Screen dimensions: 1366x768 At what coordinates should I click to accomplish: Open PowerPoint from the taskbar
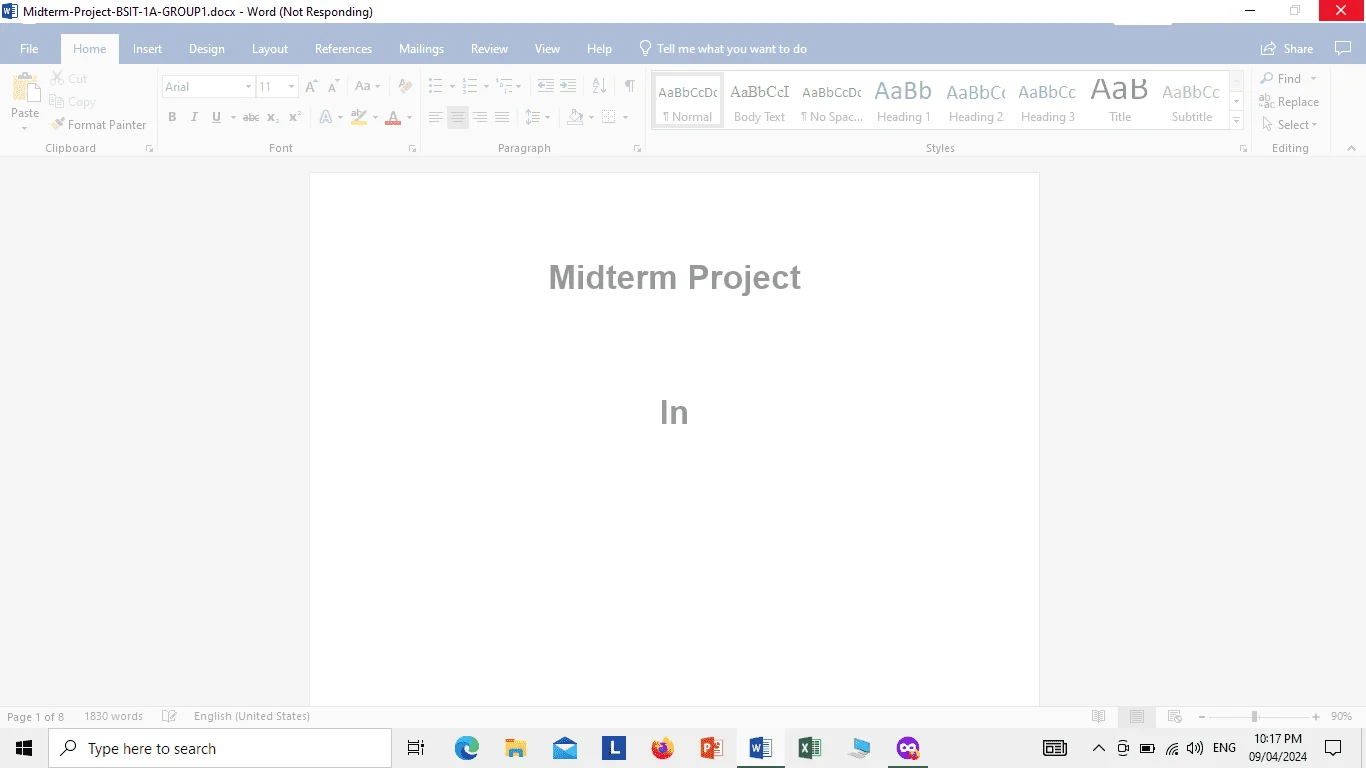point(711,748)
